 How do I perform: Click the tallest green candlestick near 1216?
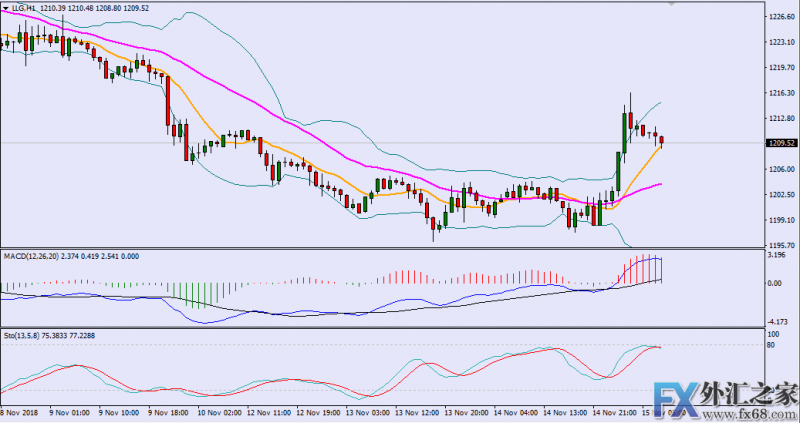tap(624, 132)
